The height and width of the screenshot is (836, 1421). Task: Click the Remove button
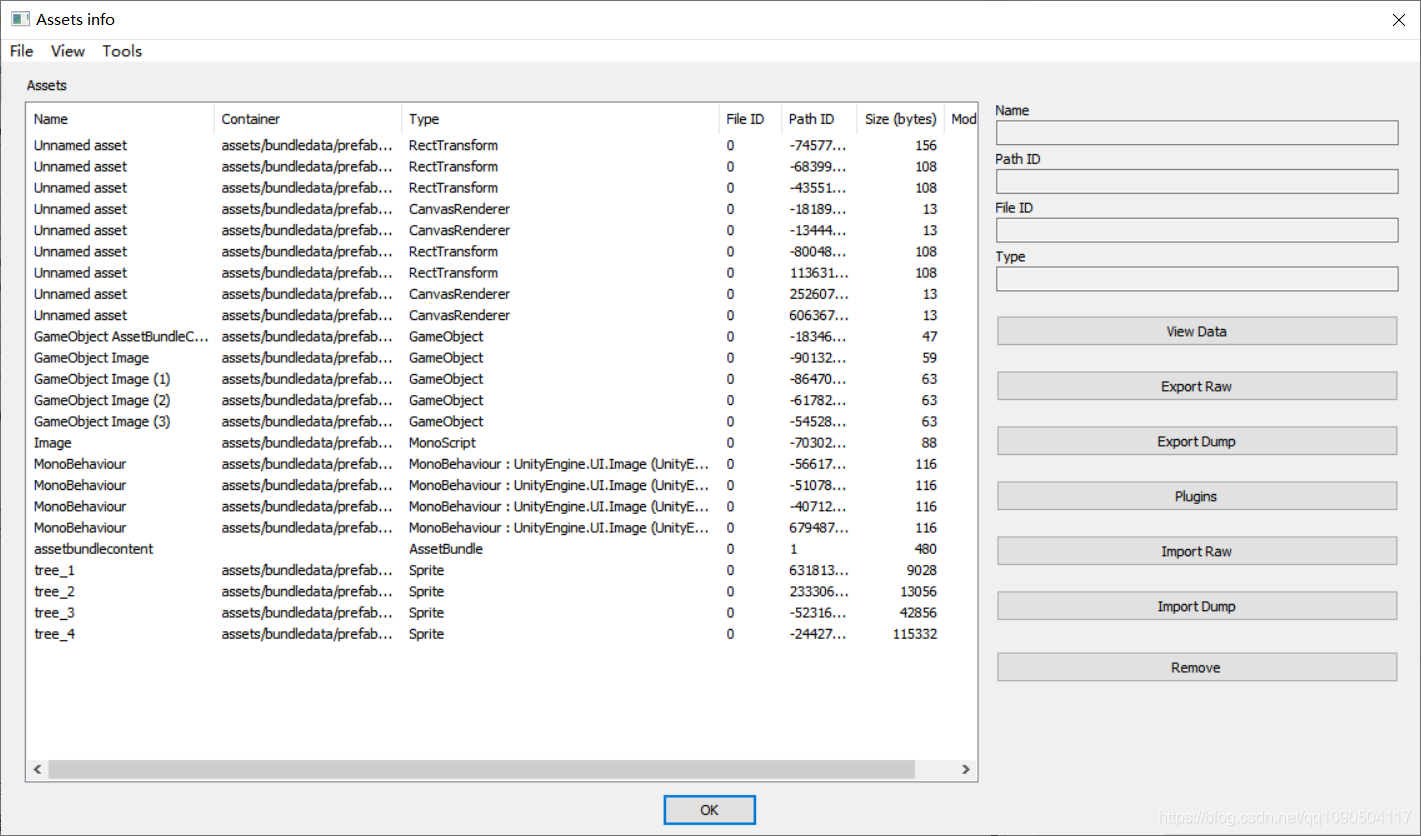tap(1196, 667)
